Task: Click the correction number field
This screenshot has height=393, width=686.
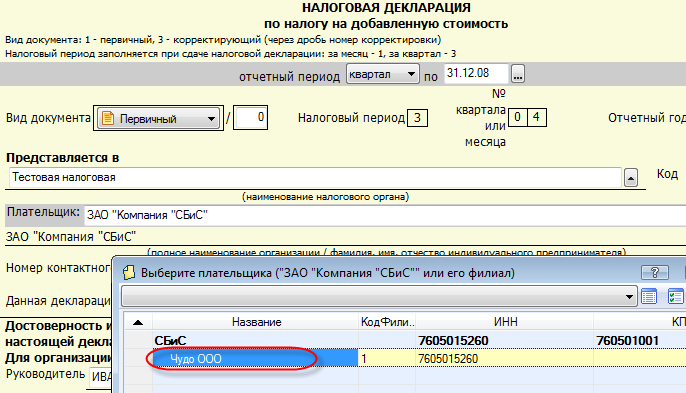Action: click(250, 117)
